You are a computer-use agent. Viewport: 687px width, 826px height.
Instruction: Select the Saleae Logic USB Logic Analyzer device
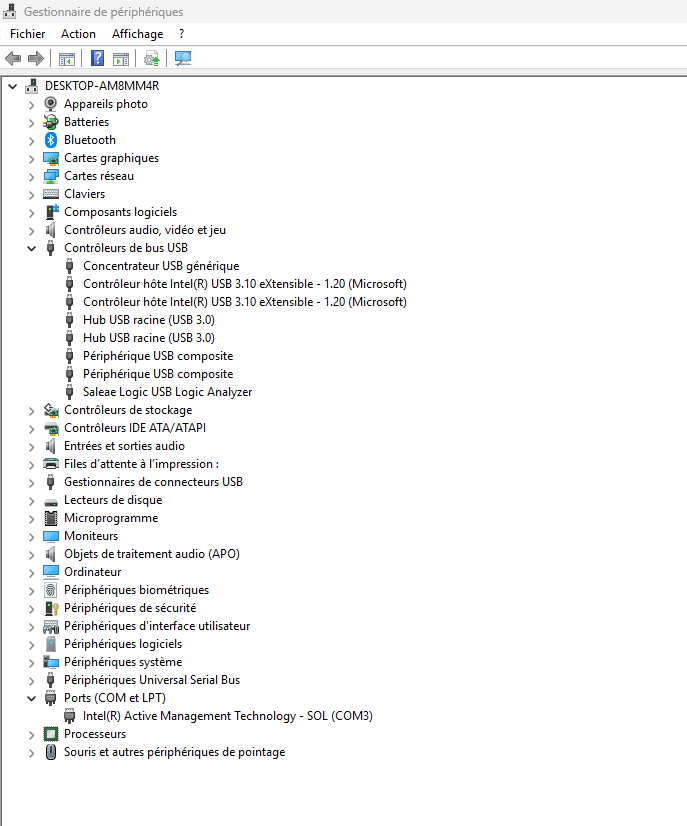167,392
